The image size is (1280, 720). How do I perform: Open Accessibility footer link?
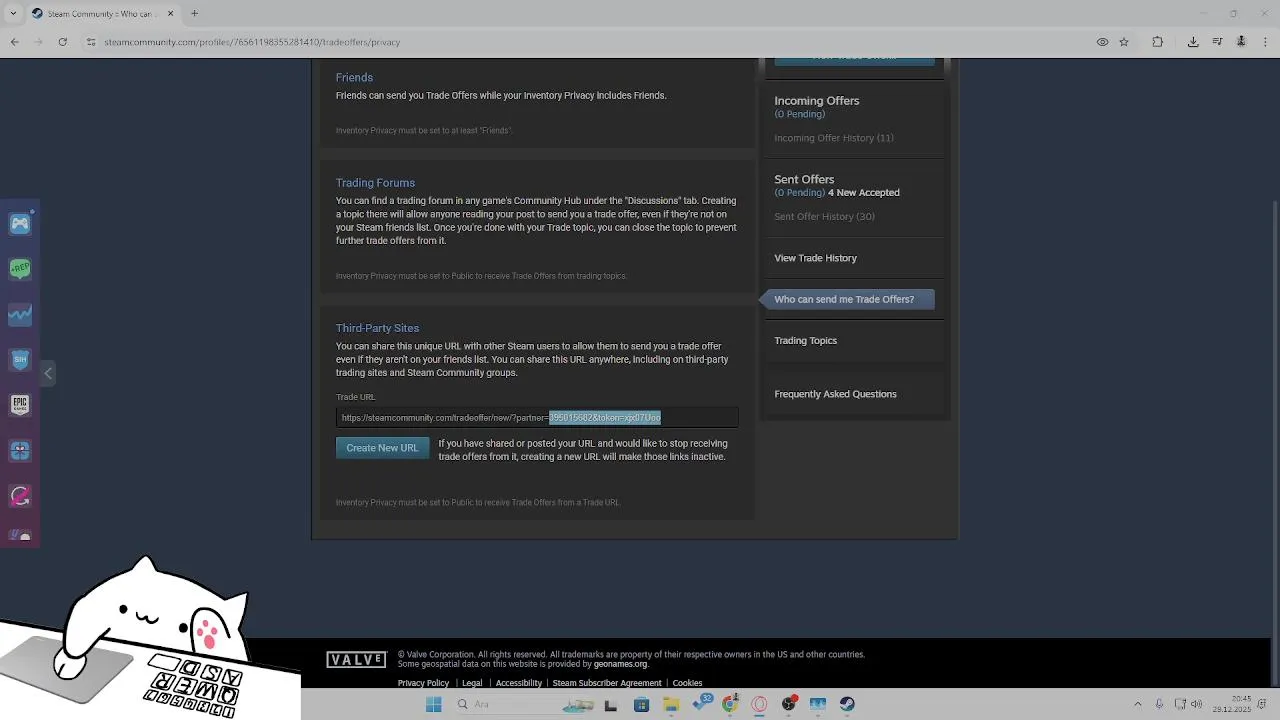519,683
